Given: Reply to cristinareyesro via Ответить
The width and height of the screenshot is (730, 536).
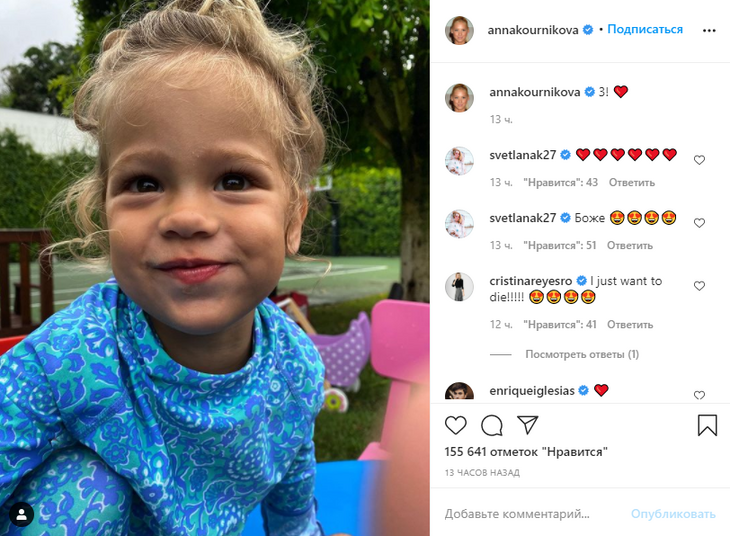Looking at the screenshot, I should point(630,325).
